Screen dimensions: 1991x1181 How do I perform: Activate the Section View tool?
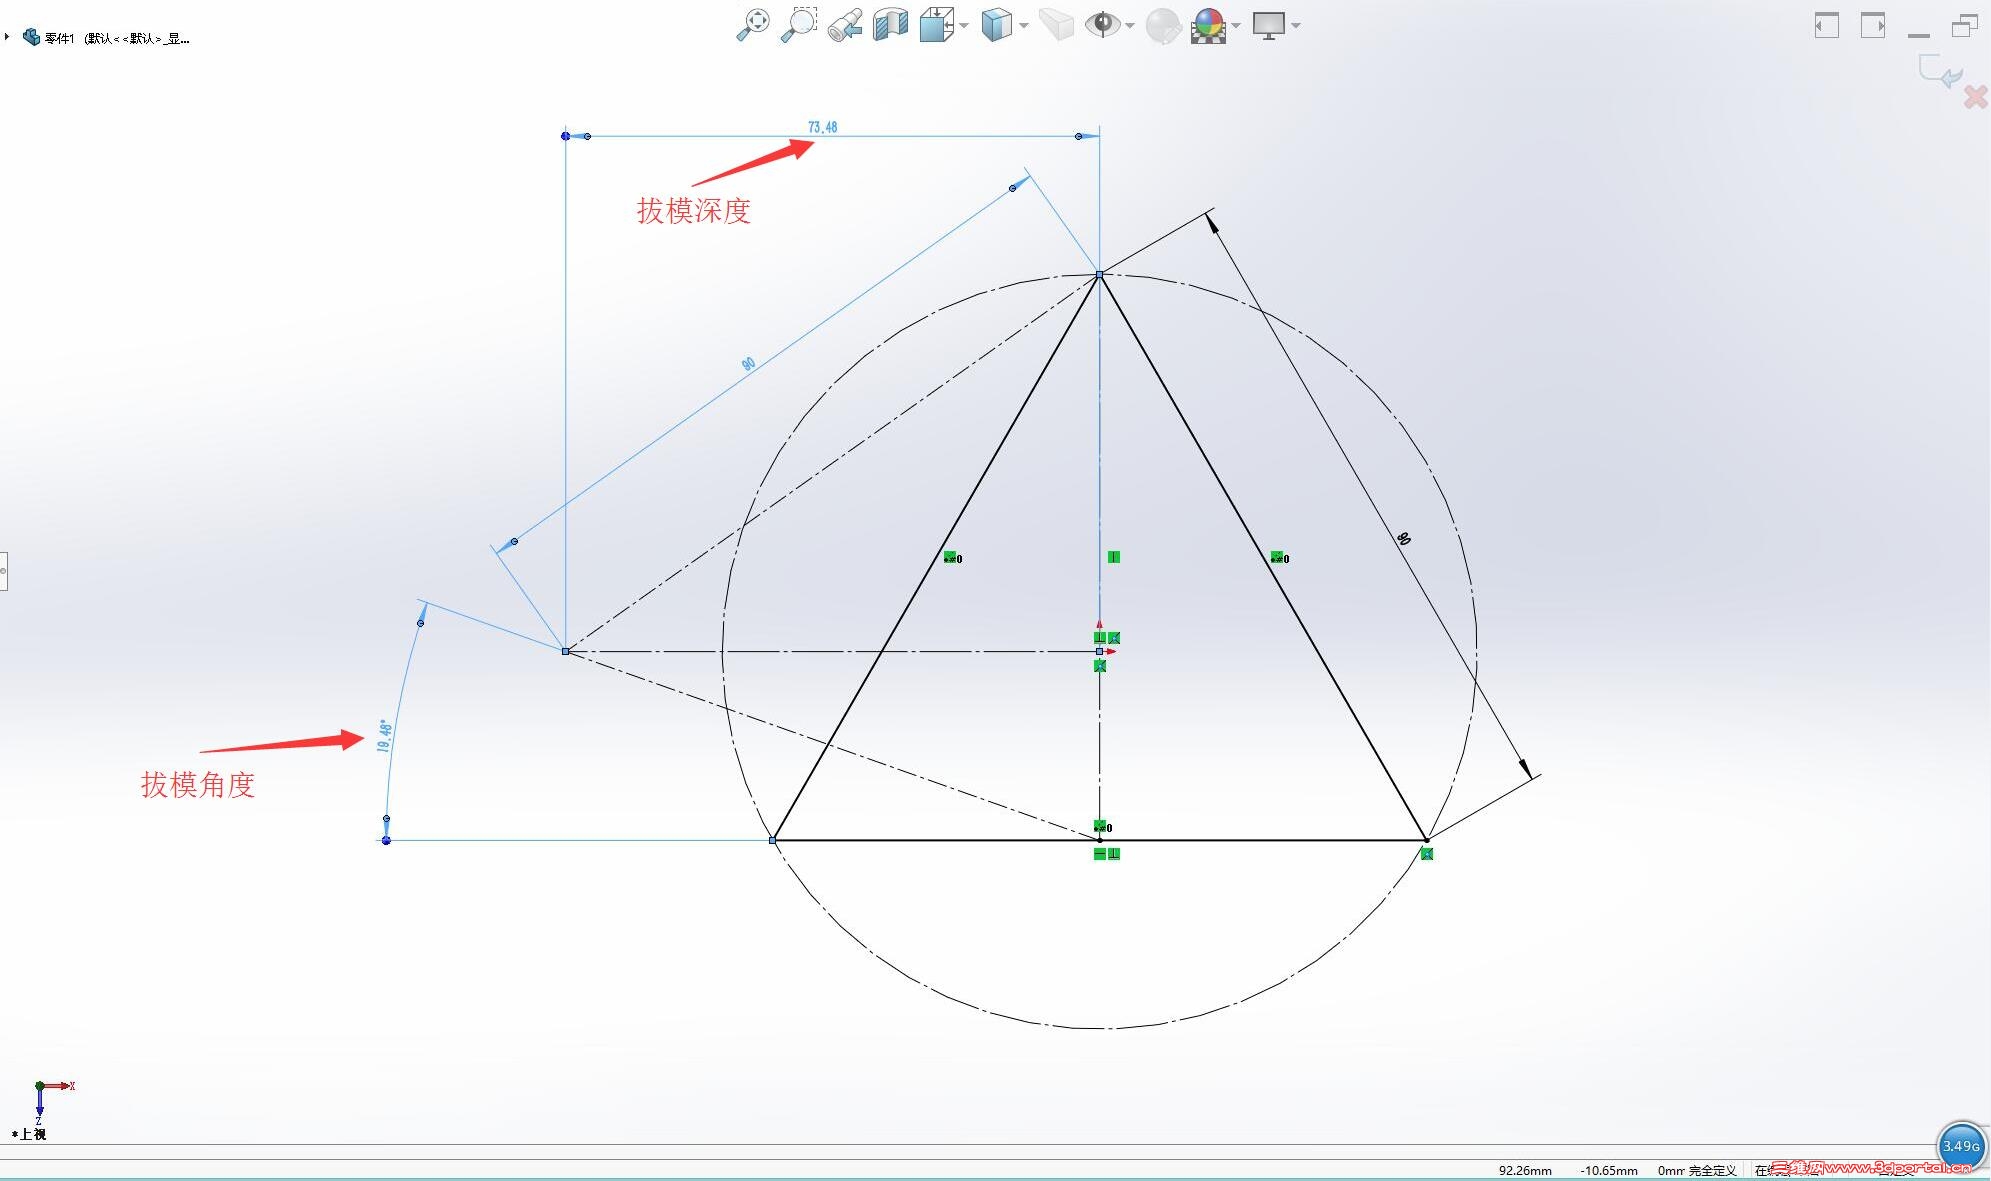tap(890, 24)
